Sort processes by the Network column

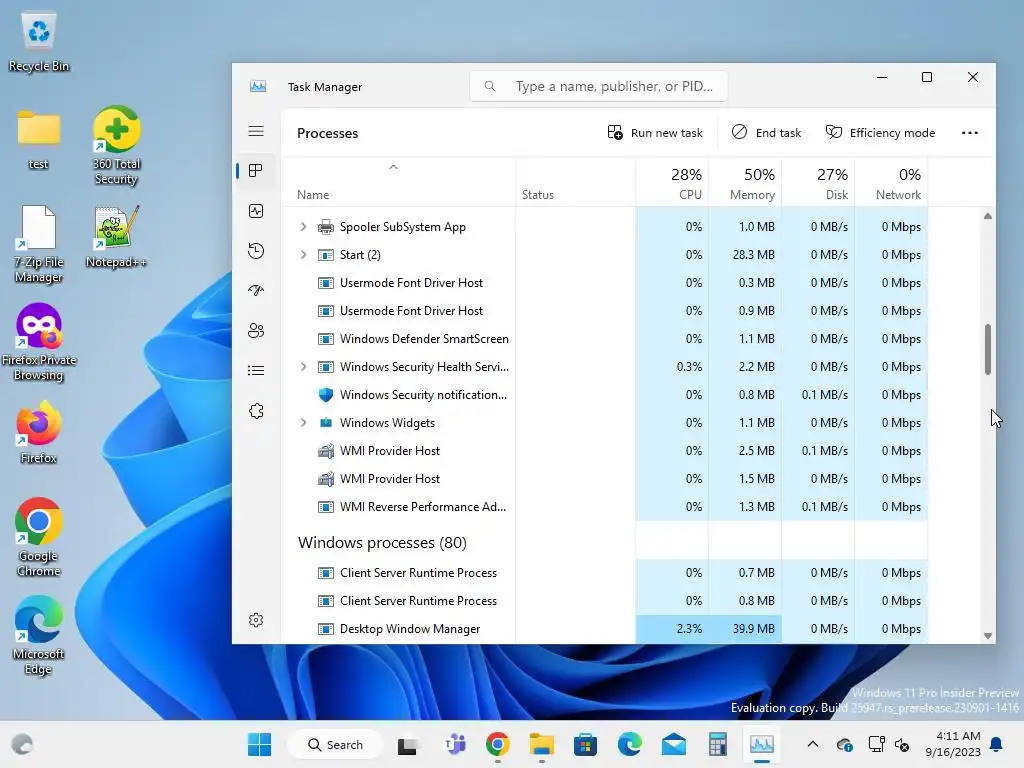[891, 183]
